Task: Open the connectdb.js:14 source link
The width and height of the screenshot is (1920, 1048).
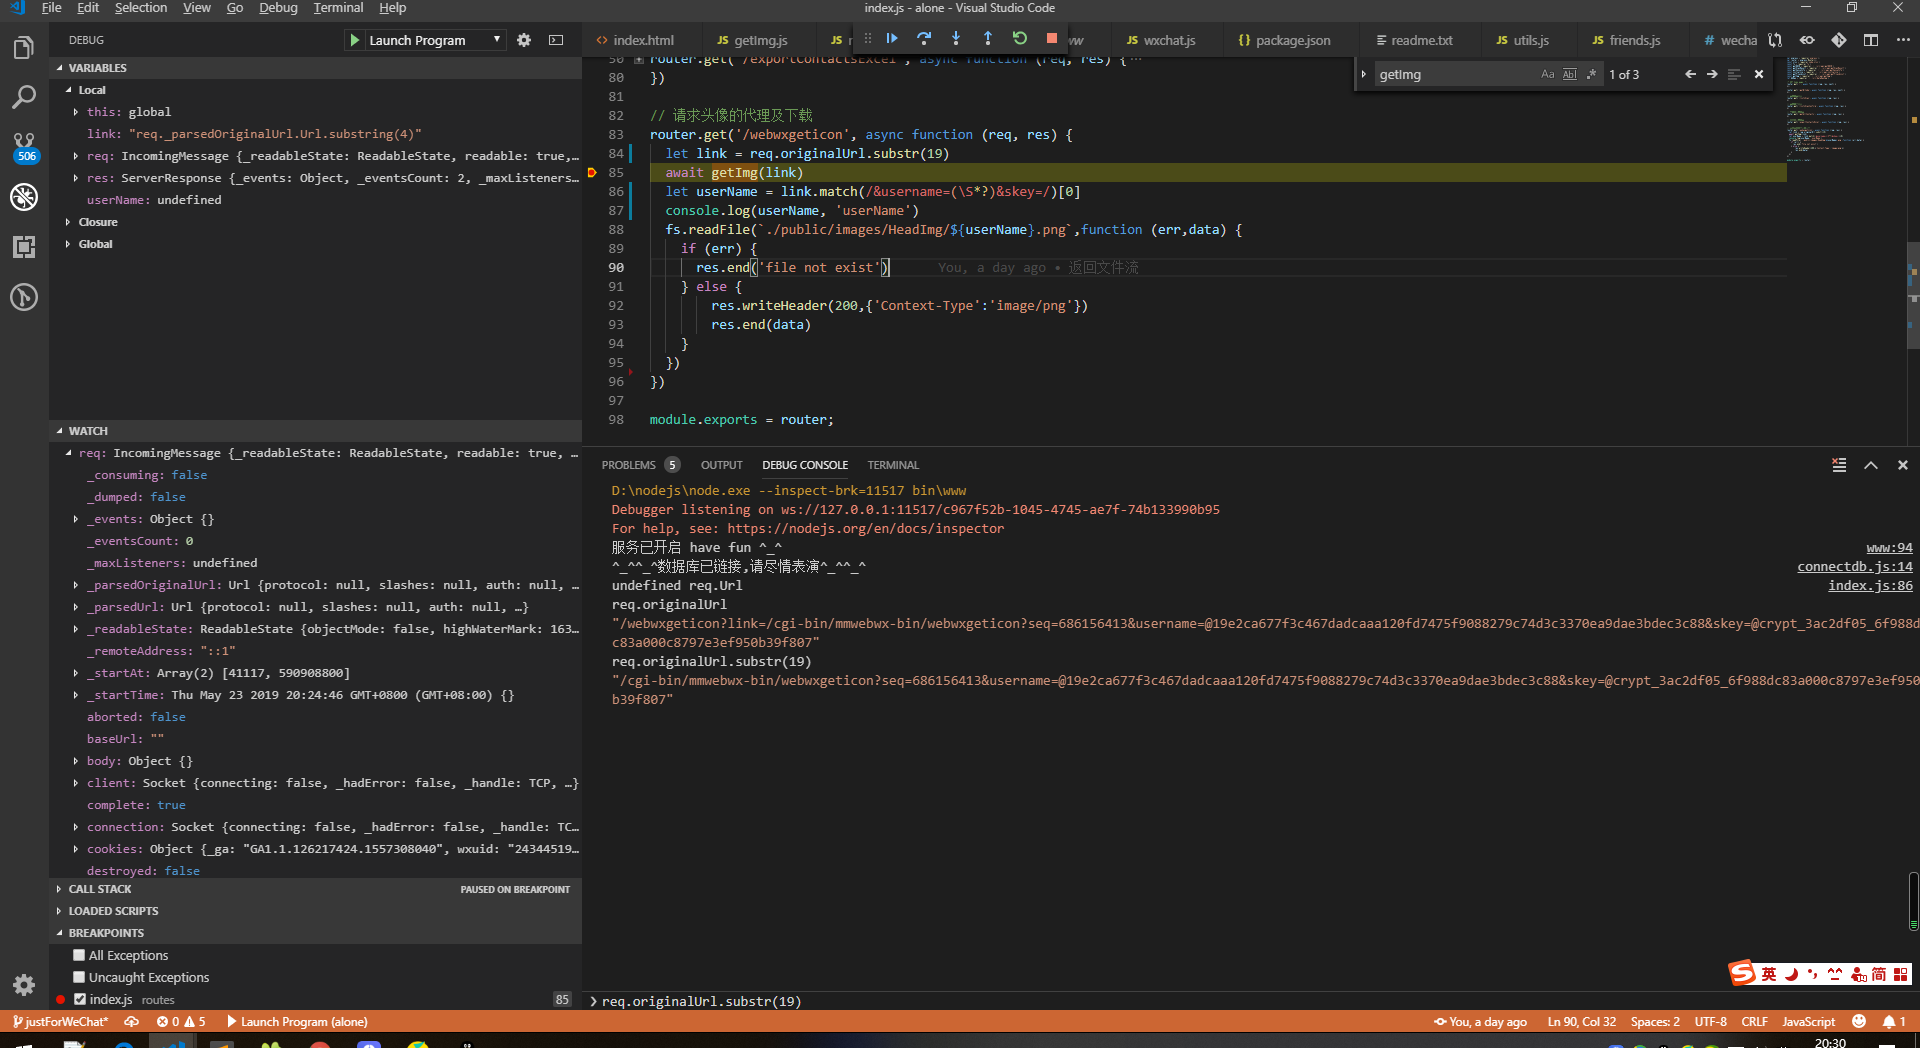Action: point(1855,567)
